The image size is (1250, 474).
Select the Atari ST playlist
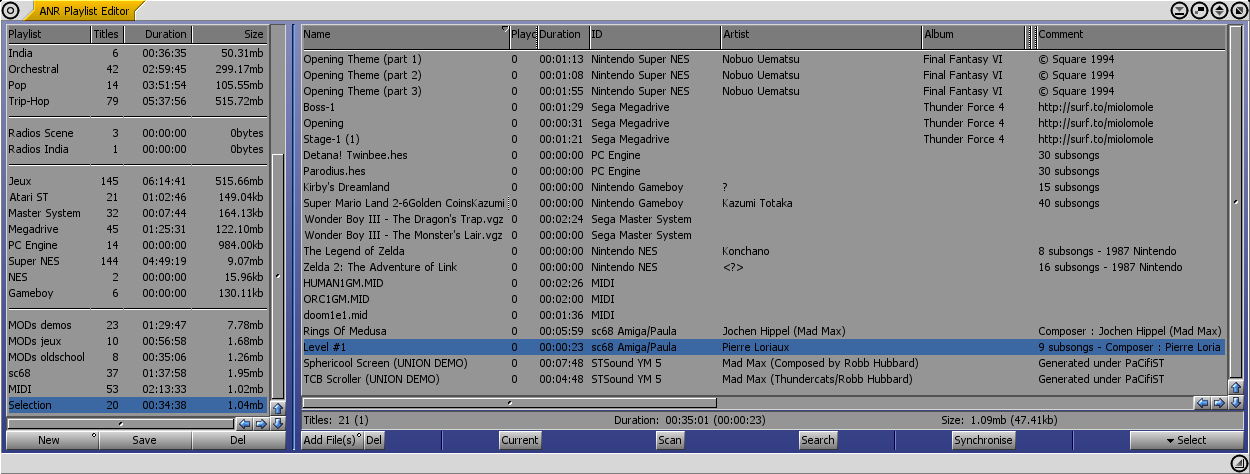click(x=137, y=197)
